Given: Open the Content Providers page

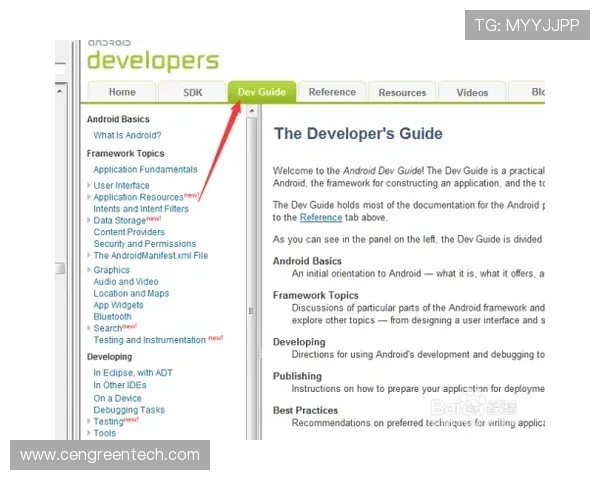Looking at the screenshot, I should pyautogui.click(x=129, y=232).
